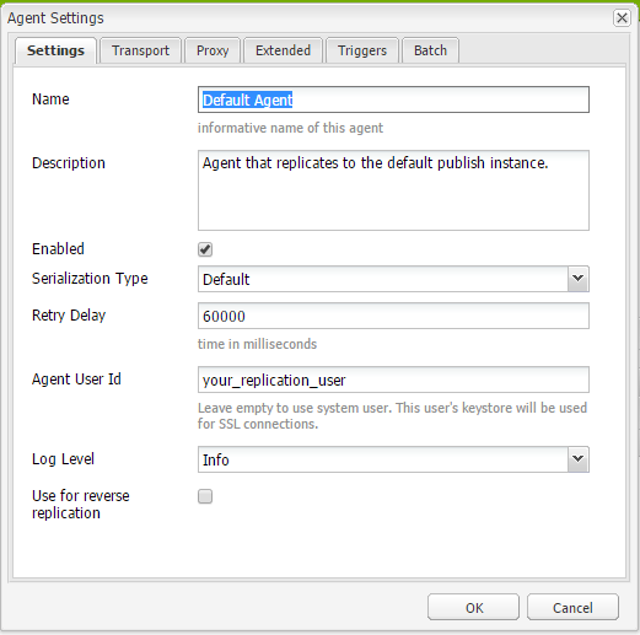Close the Agent Settings dialog
Image resolution: width=640 pixels, height=635 pixels.
click(622, 18)
